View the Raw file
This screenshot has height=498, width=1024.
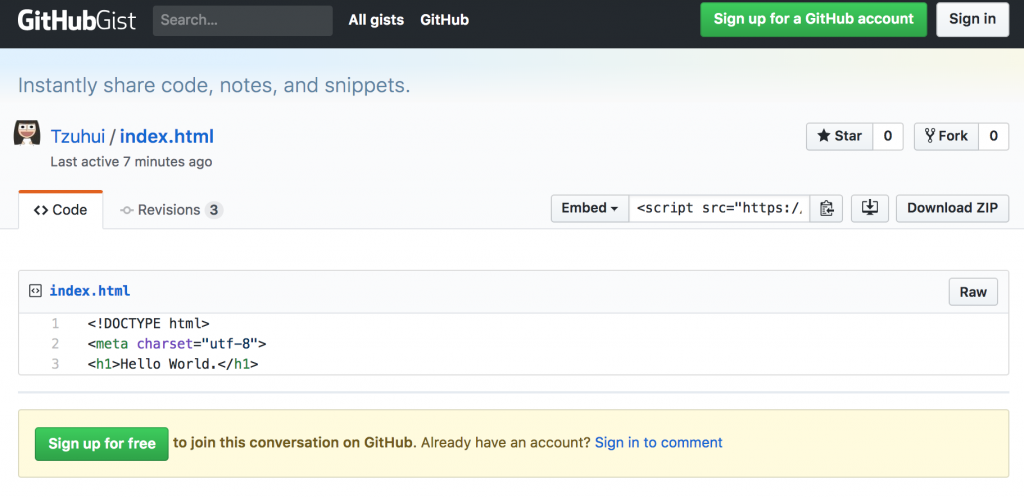point(972,292)
